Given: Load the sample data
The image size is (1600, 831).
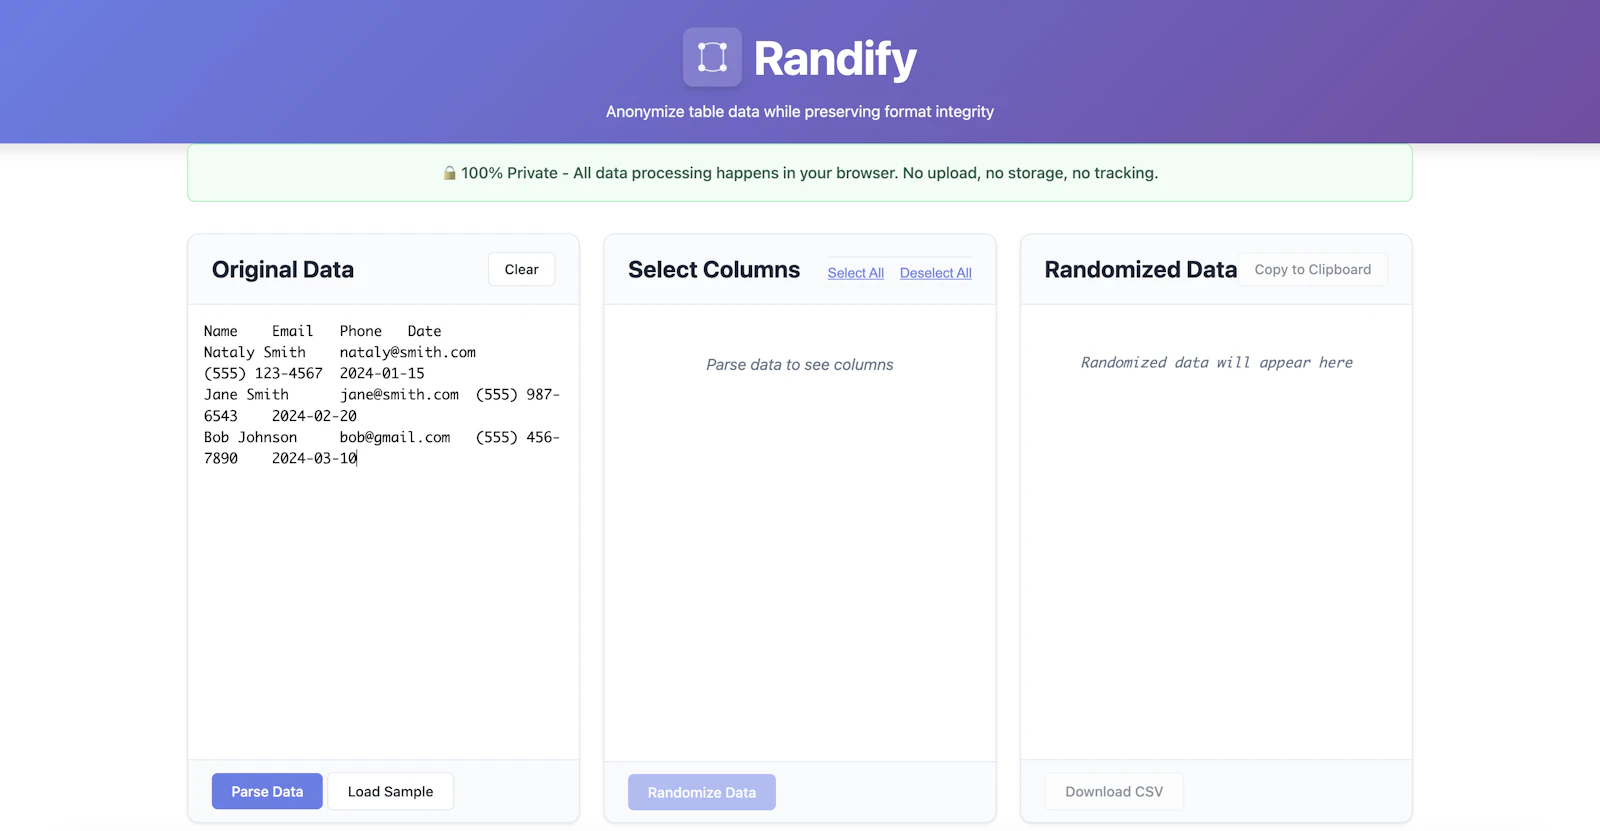Looking at the screenshot, I should coord(390,791).
